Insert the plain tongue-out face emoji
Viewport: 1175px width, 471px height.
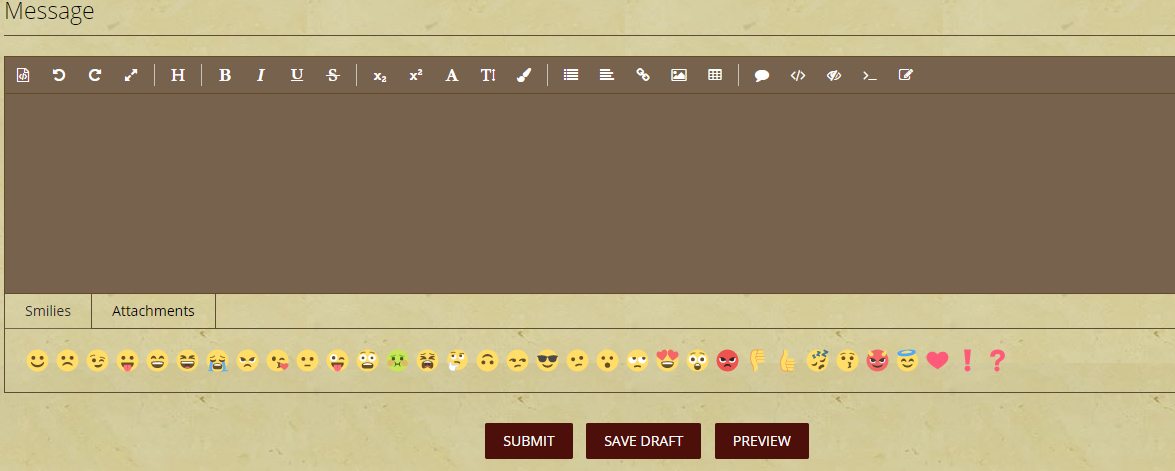pos(127,361)
